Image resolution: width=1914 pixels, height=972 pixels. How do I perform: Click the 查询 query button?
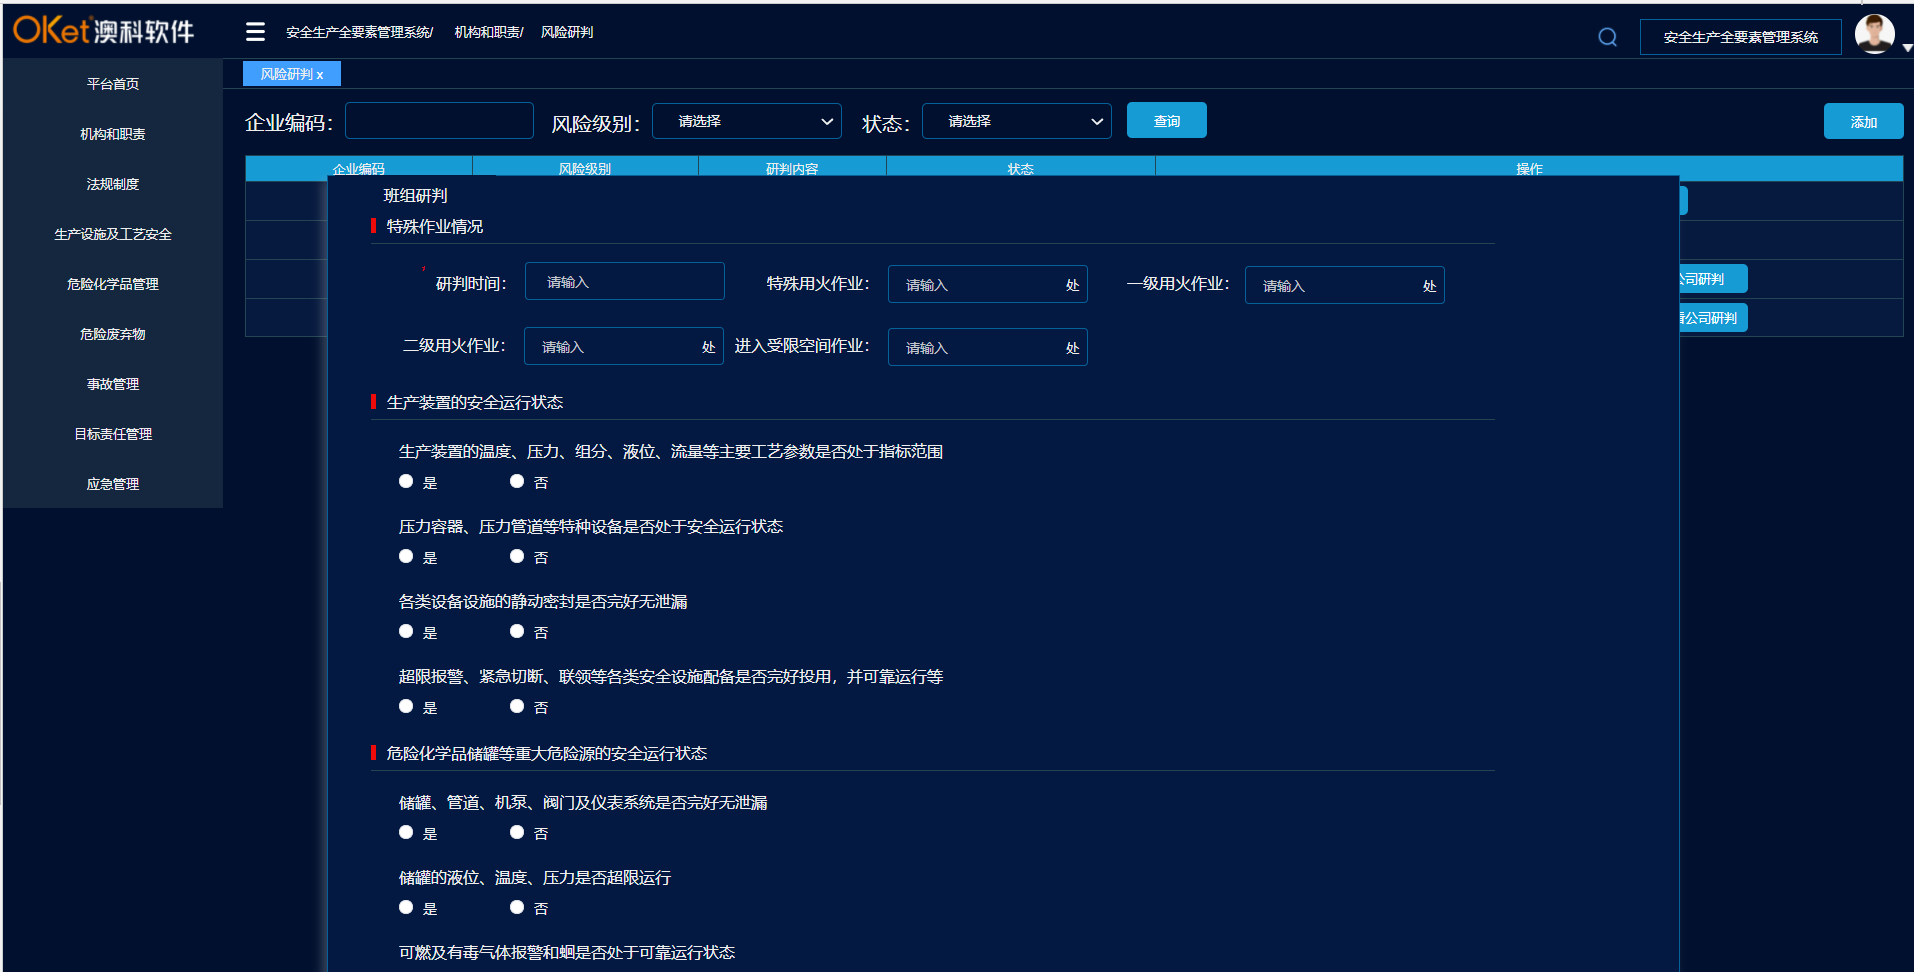point(1166,120)
